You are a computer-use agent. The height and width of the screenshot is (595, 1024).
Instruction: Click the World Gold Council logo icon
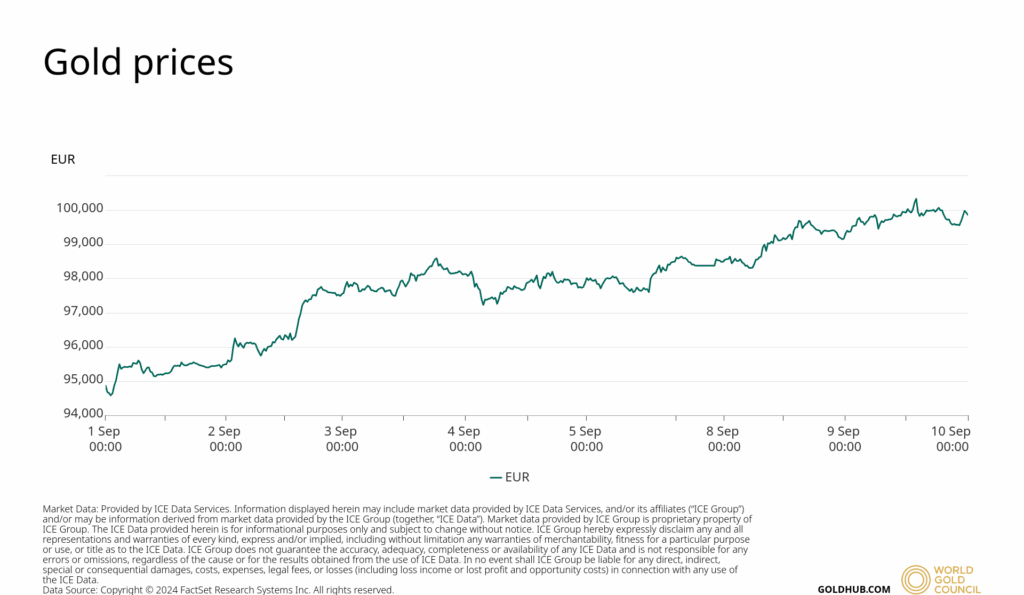(x=915, y=580)
